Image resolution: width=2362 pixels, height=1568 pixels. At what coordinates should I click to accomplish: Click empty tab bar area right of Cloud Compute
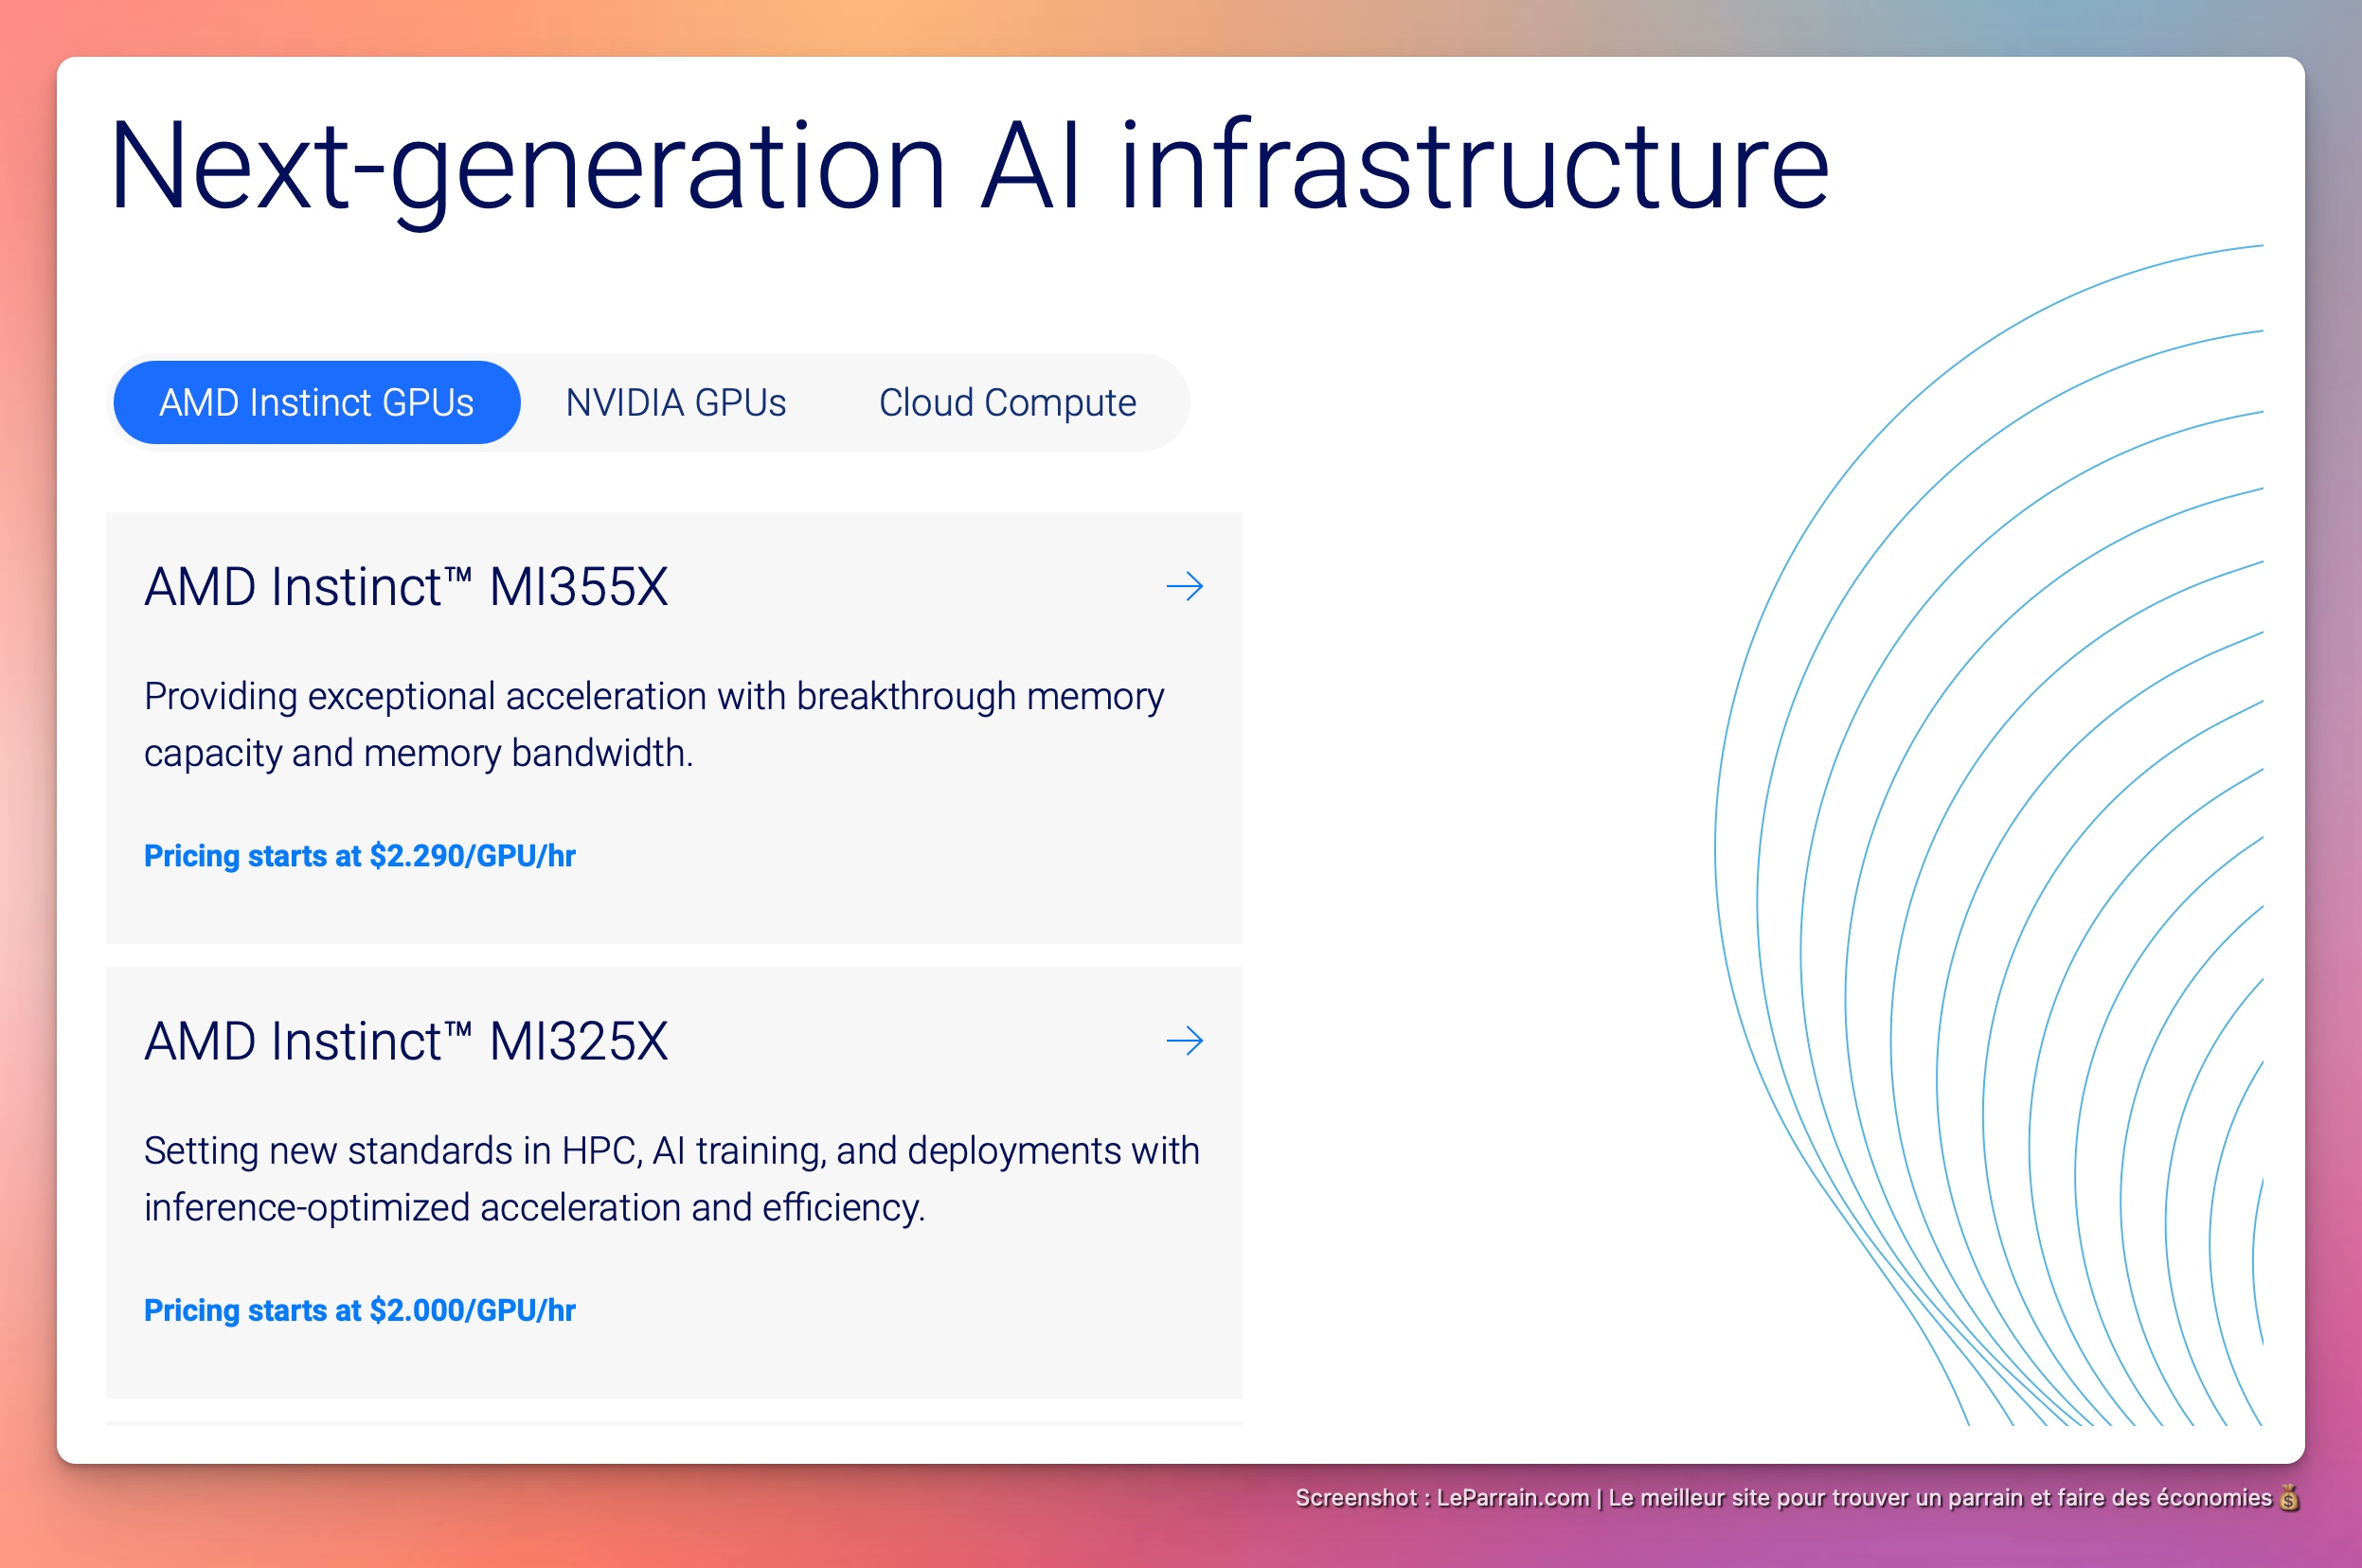[x=1166, y=403]
